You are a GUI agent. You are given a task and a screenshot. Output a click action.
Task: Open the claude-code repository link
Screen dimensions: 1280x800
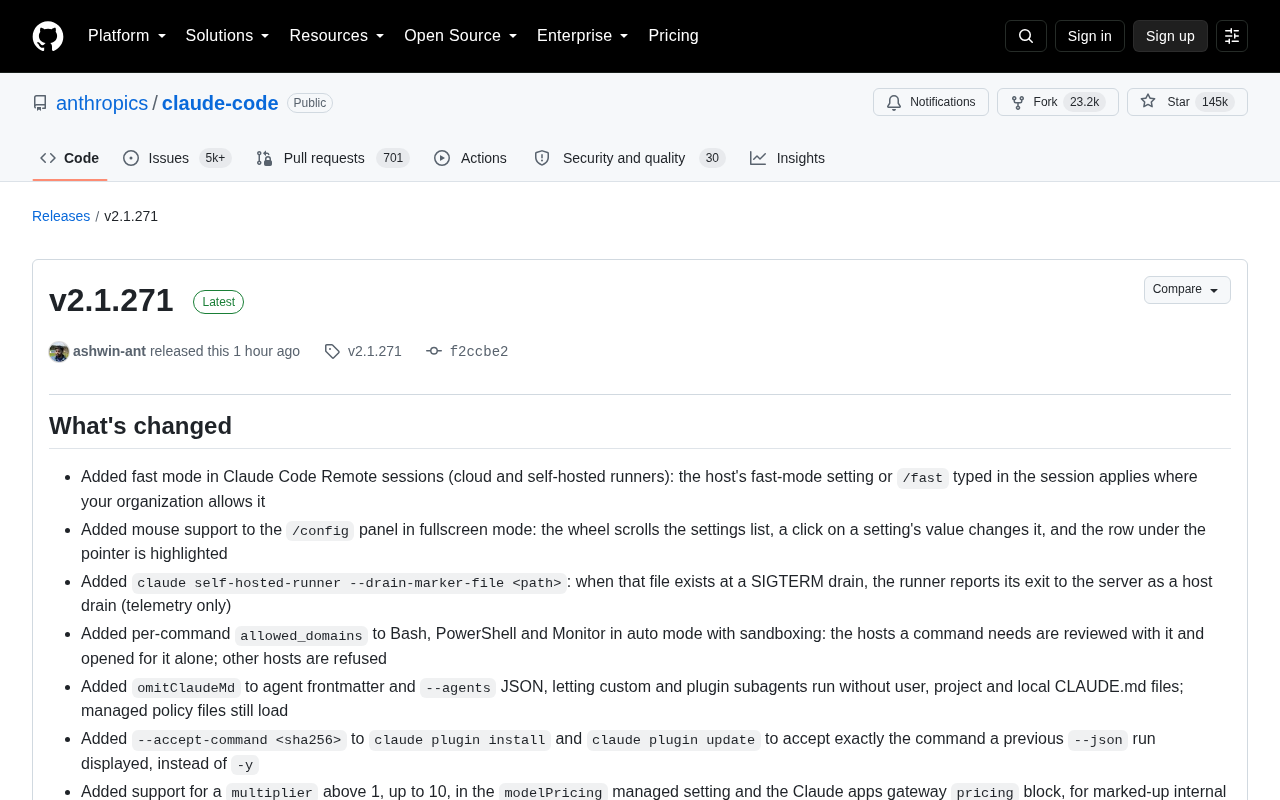coord(220,103)
